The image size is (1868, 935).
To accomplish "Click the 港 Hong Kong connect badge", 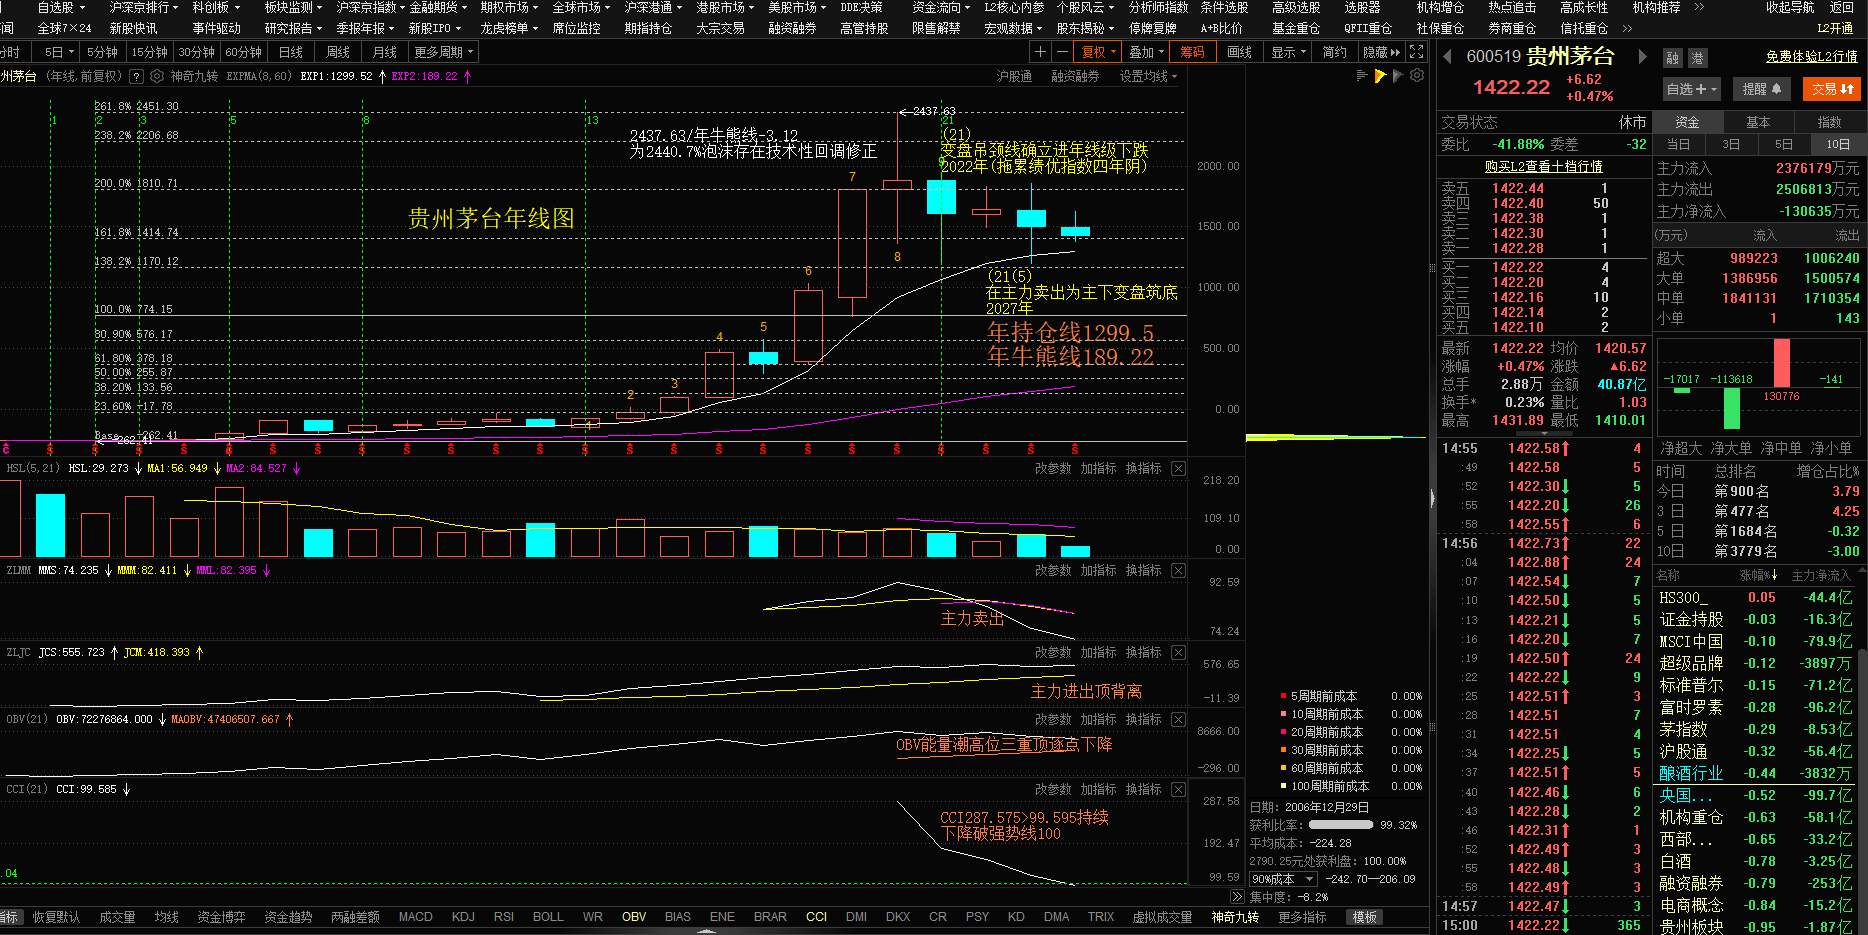I will (1697, 58).
